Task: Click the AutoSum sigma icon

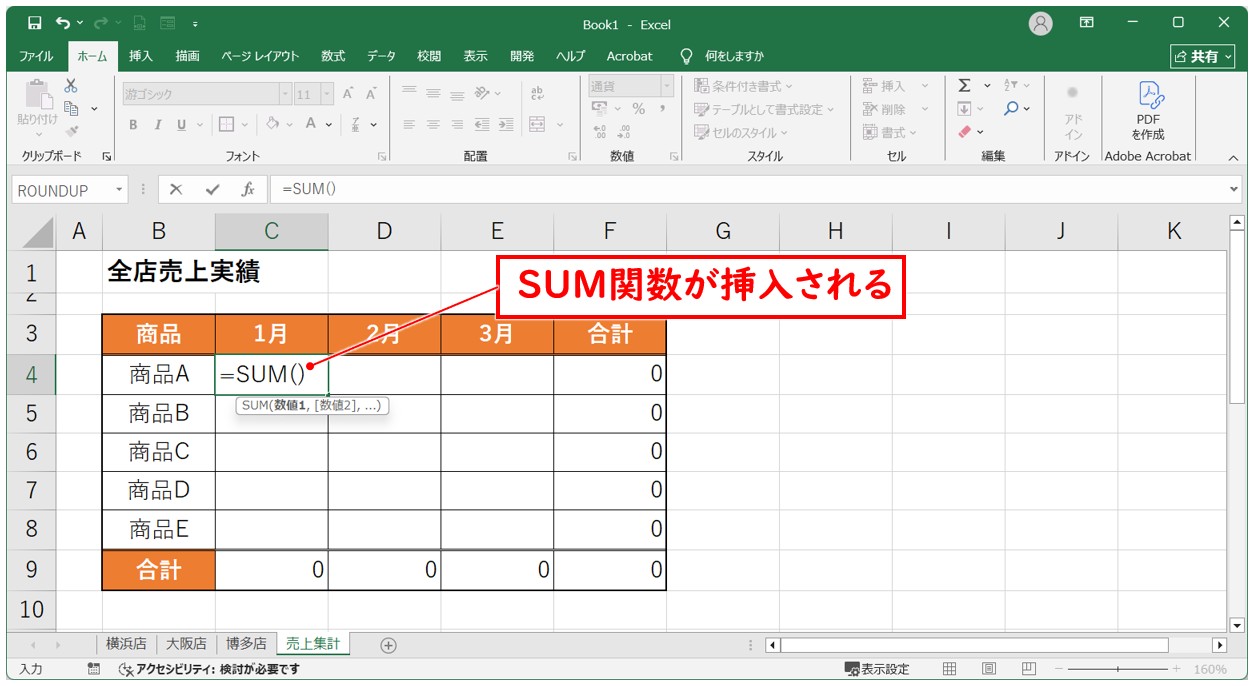Action: pyautogui.click(x=964, y=86)
